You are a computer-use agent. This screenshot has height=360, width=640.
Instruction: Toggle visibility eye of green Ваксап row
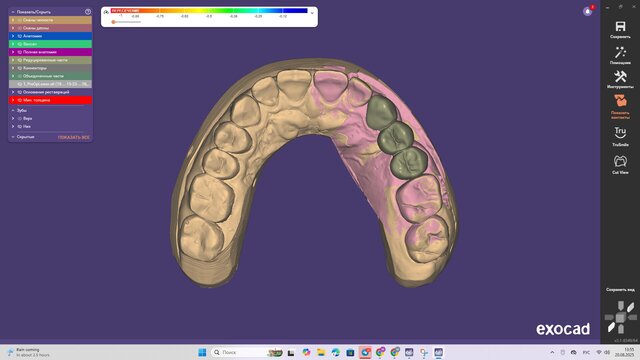(x=20, y=44)
